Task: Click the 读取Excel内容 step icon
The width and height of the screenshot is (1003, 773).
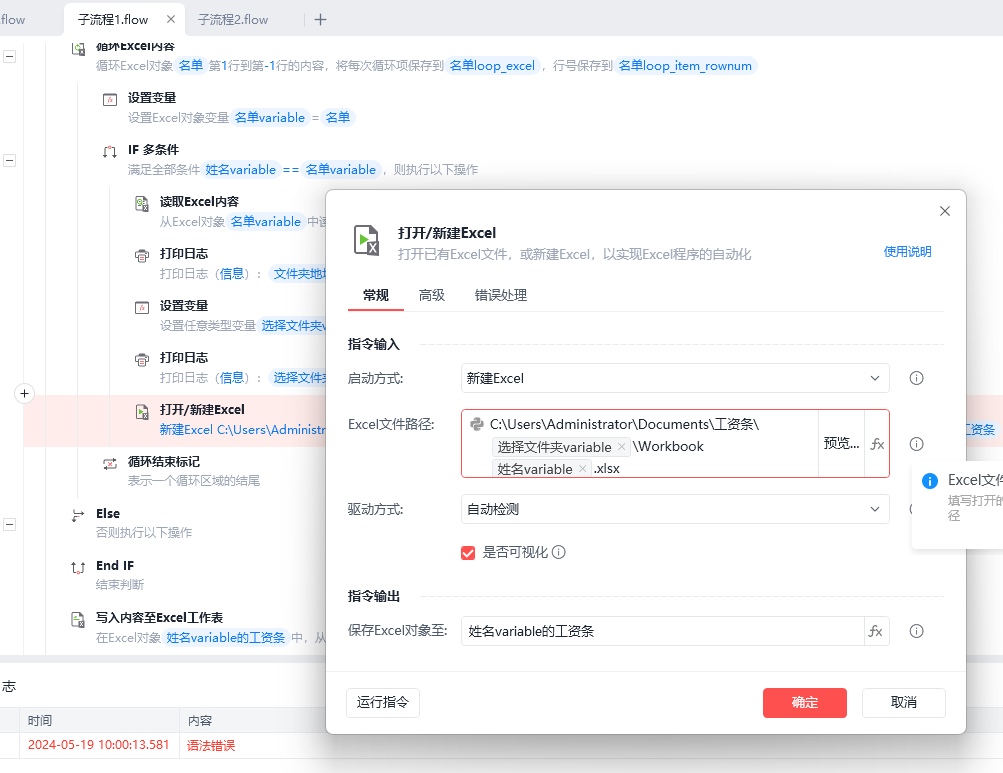Action: click(x=142, y=203)
